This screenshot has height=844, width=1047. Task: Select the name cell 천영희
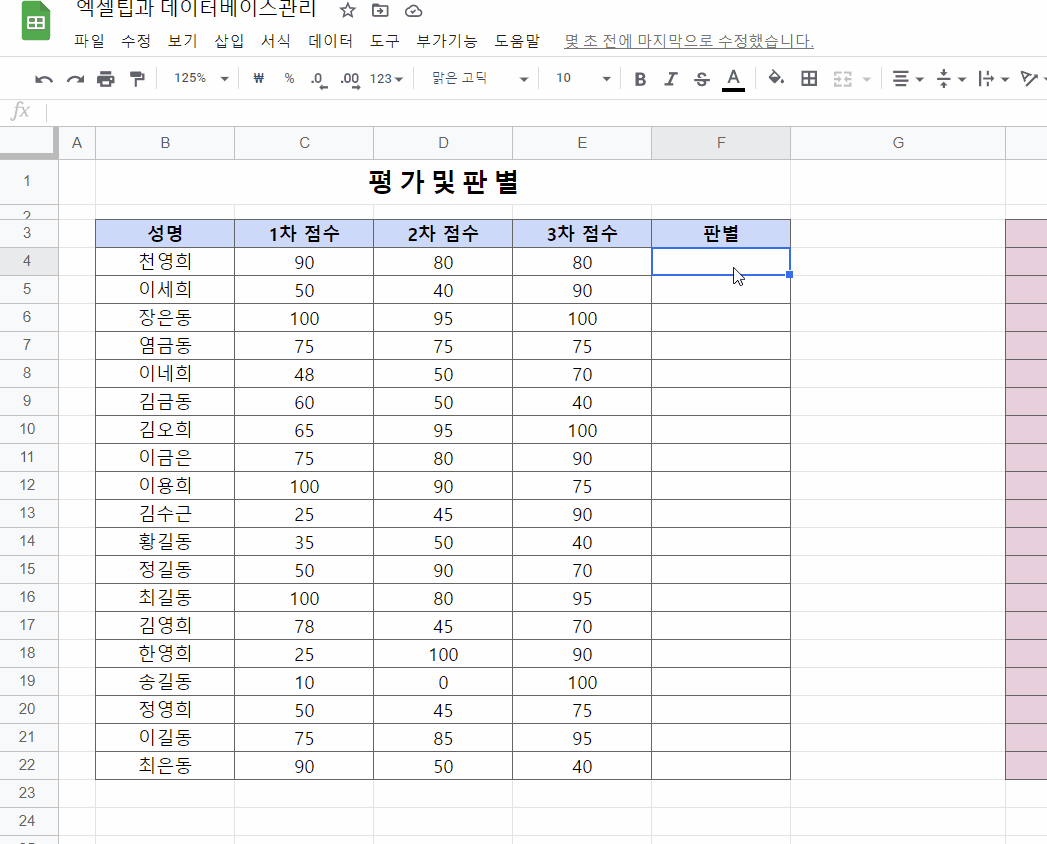[x=165, y=262]
